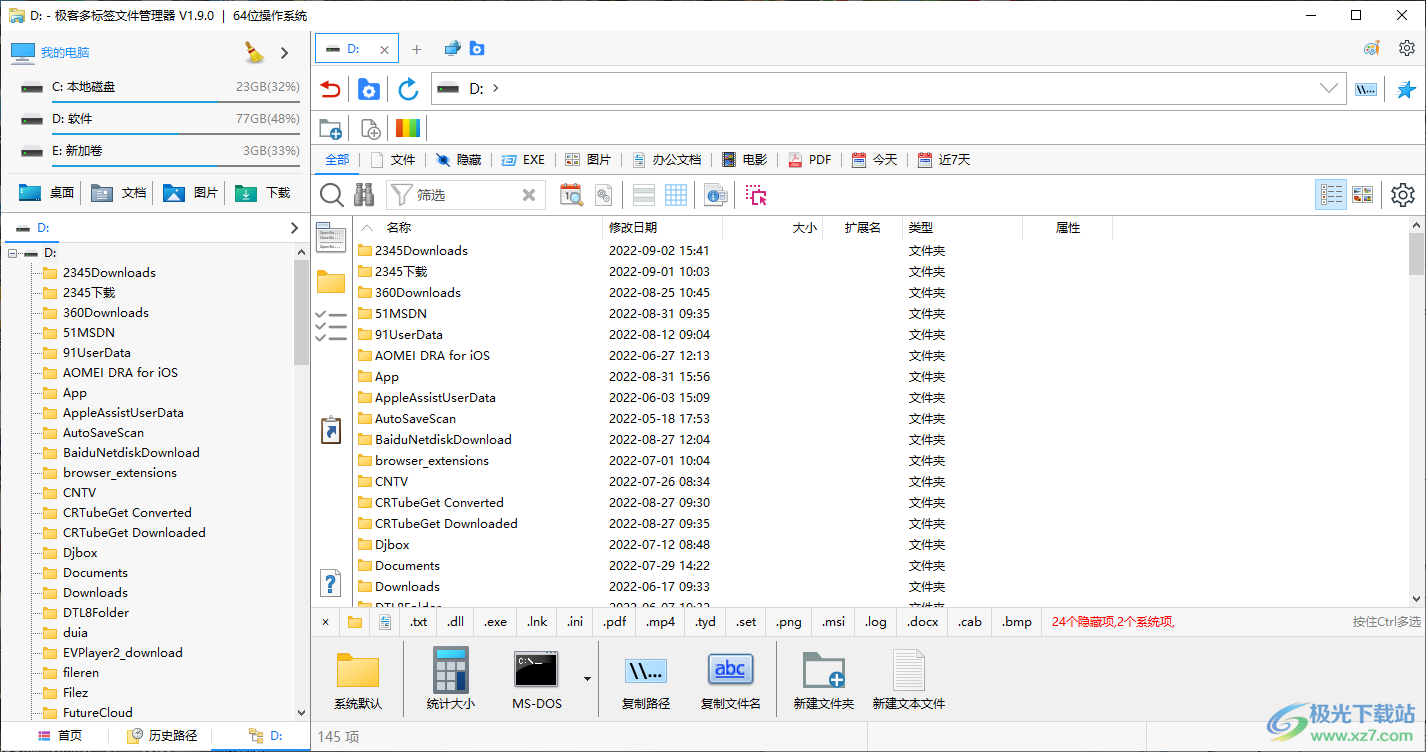Viewport: 1426px width, 752px height.
Task: Click the rainbow color label icon
Action: [x=408, y=128]
